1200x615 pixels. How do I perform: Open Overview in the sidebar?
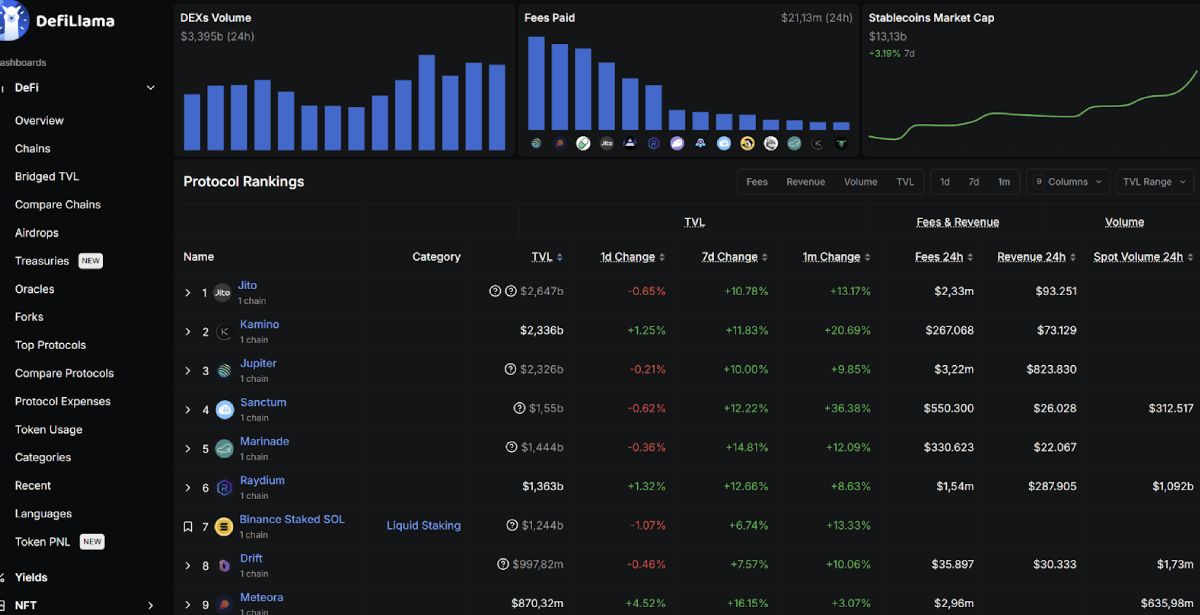point(39,120)
